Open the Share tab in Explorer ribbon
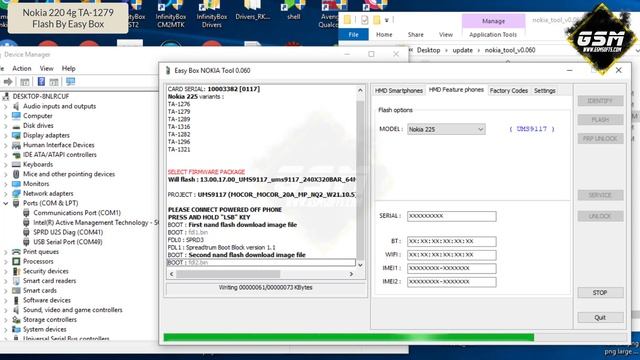The image size is (640, 360). 416,35
